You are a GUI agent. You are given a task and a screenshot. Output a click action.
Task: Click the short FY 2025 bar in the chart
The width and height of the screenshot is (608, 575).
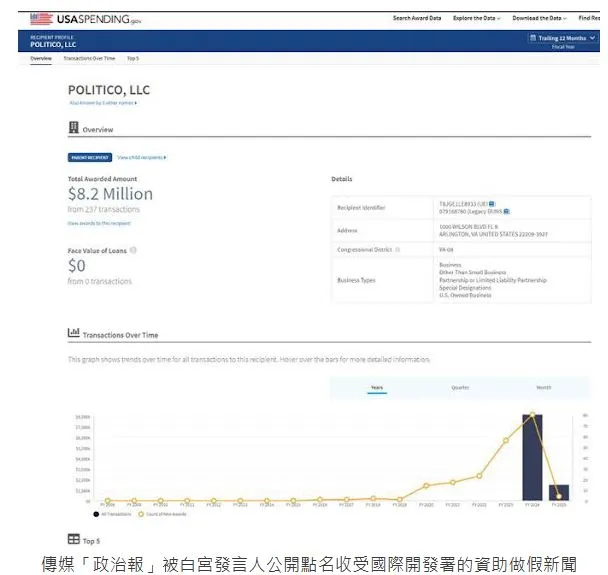click(x=559, y=492)
